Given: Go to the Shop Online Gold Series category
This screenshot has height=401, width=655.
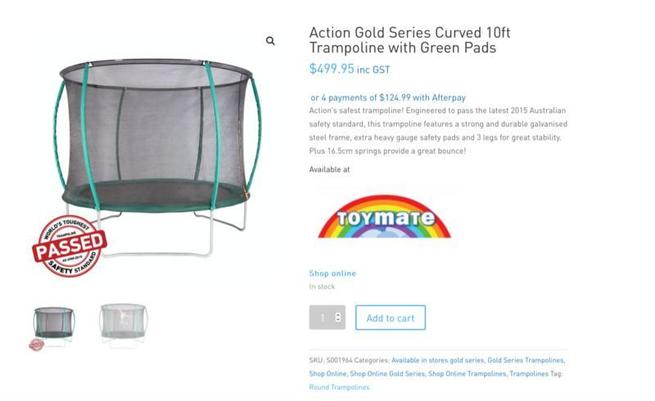Looking at the screenshot, I should pos(386,374).
